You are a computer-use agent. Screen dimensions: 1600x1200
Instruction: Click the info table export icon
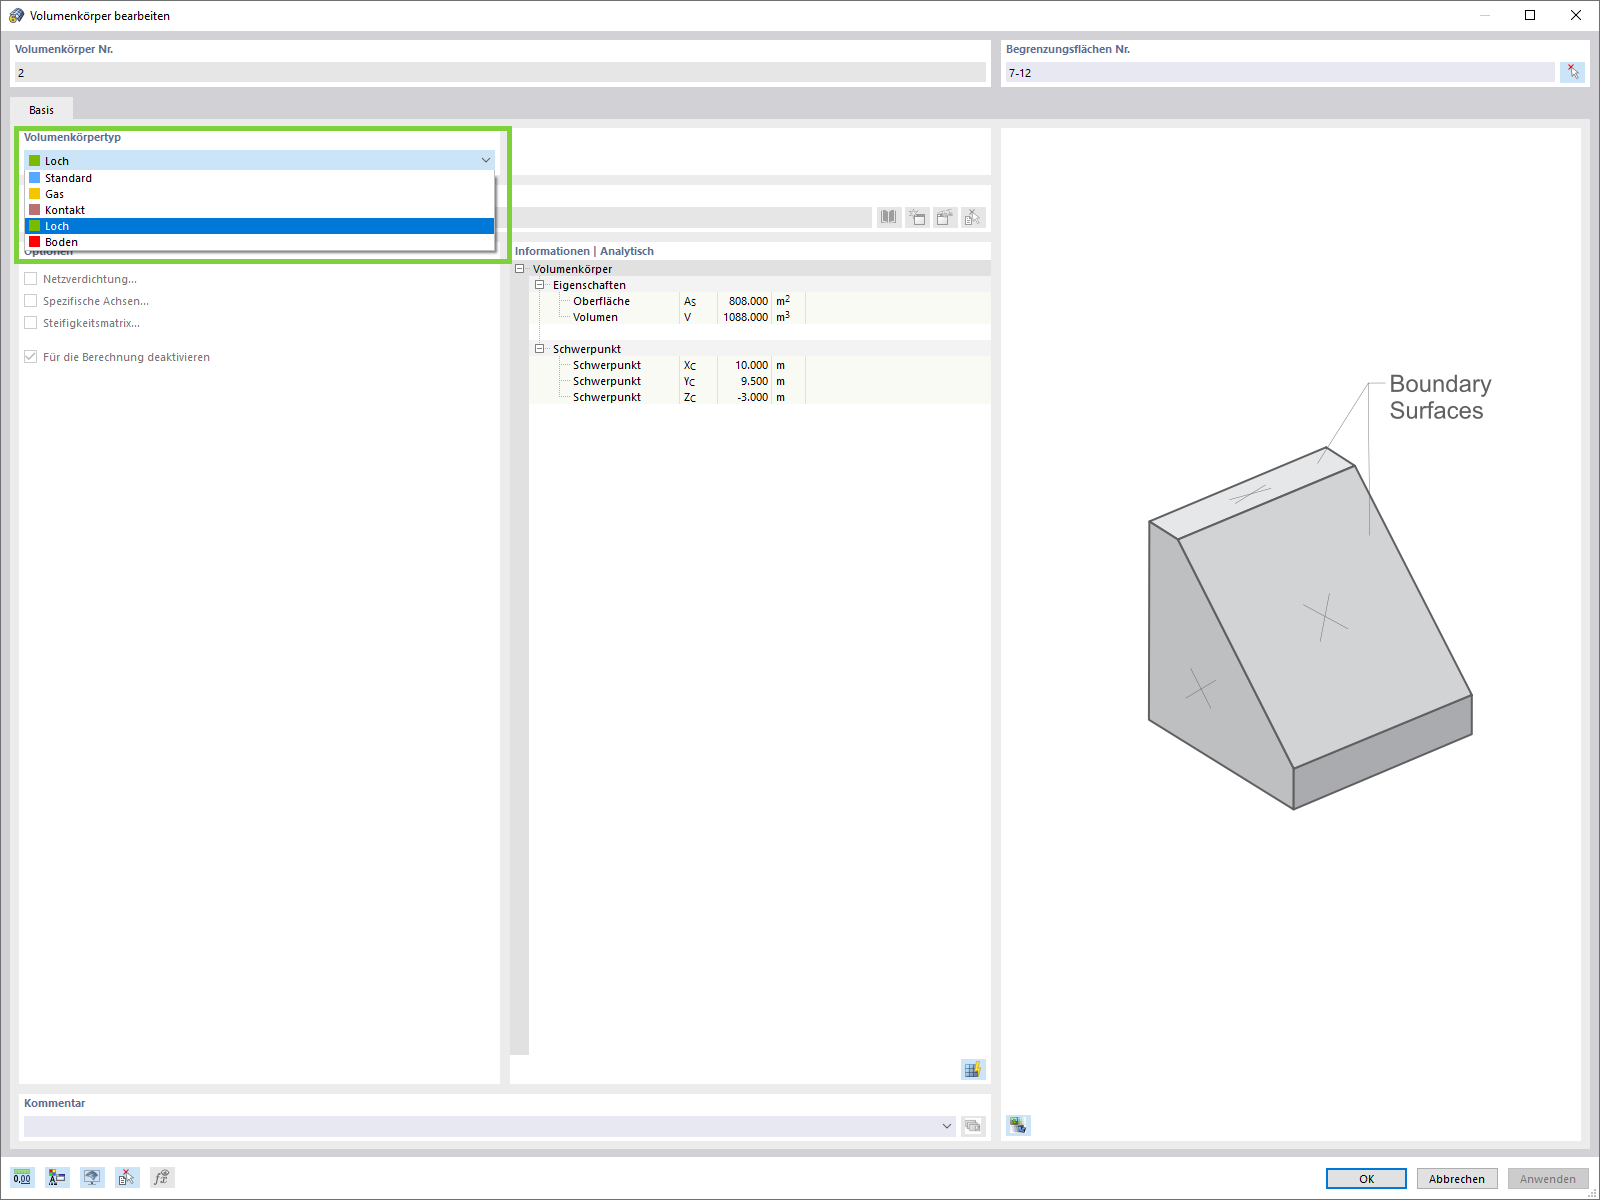[x=973, y=1069]
